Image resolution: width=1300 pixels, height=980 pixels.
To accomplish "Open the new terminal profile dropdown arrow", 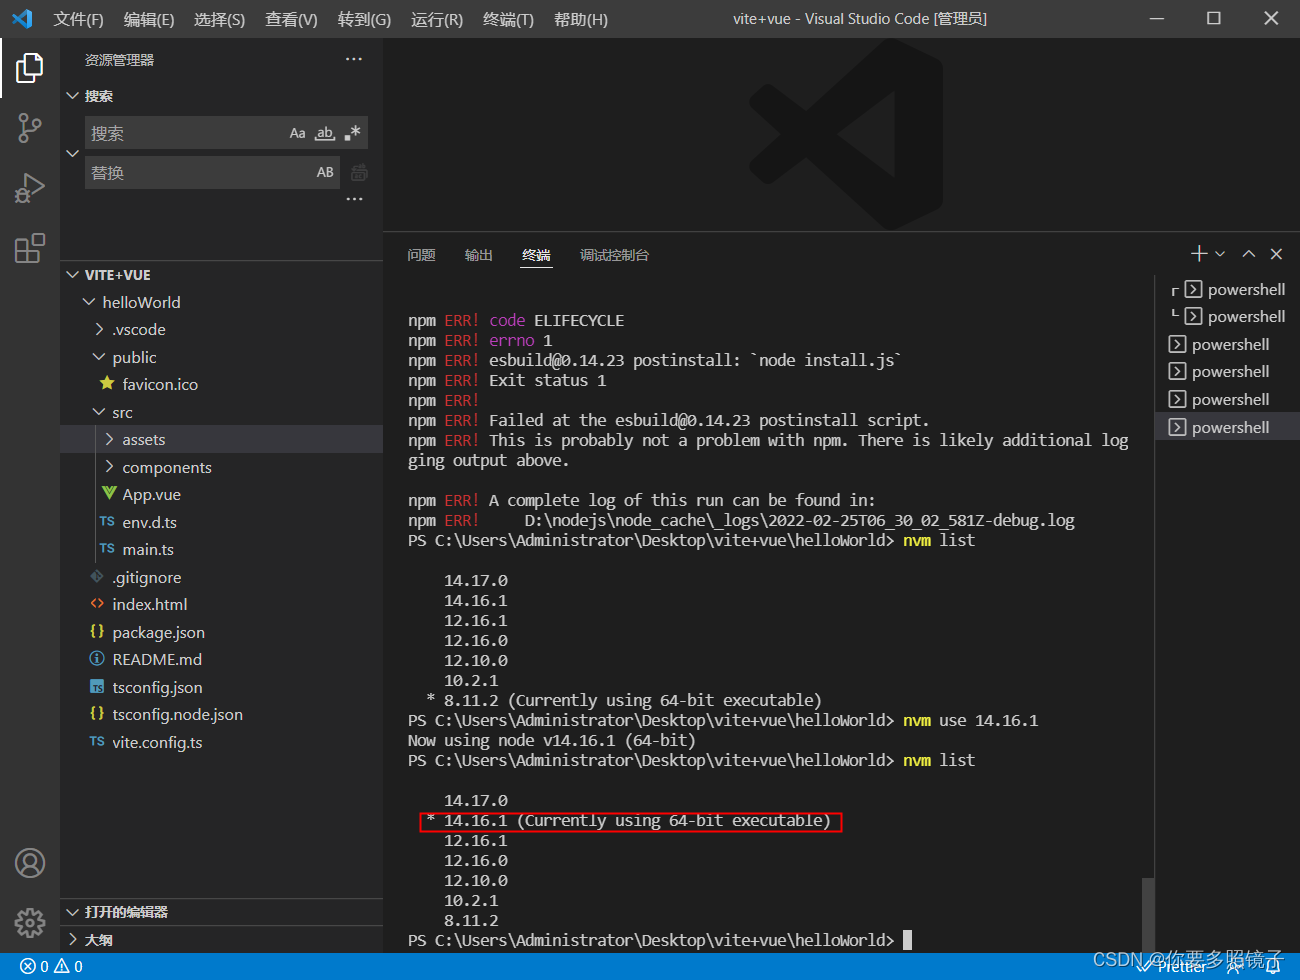I will pyautogui.click(x=1220, y=254).
